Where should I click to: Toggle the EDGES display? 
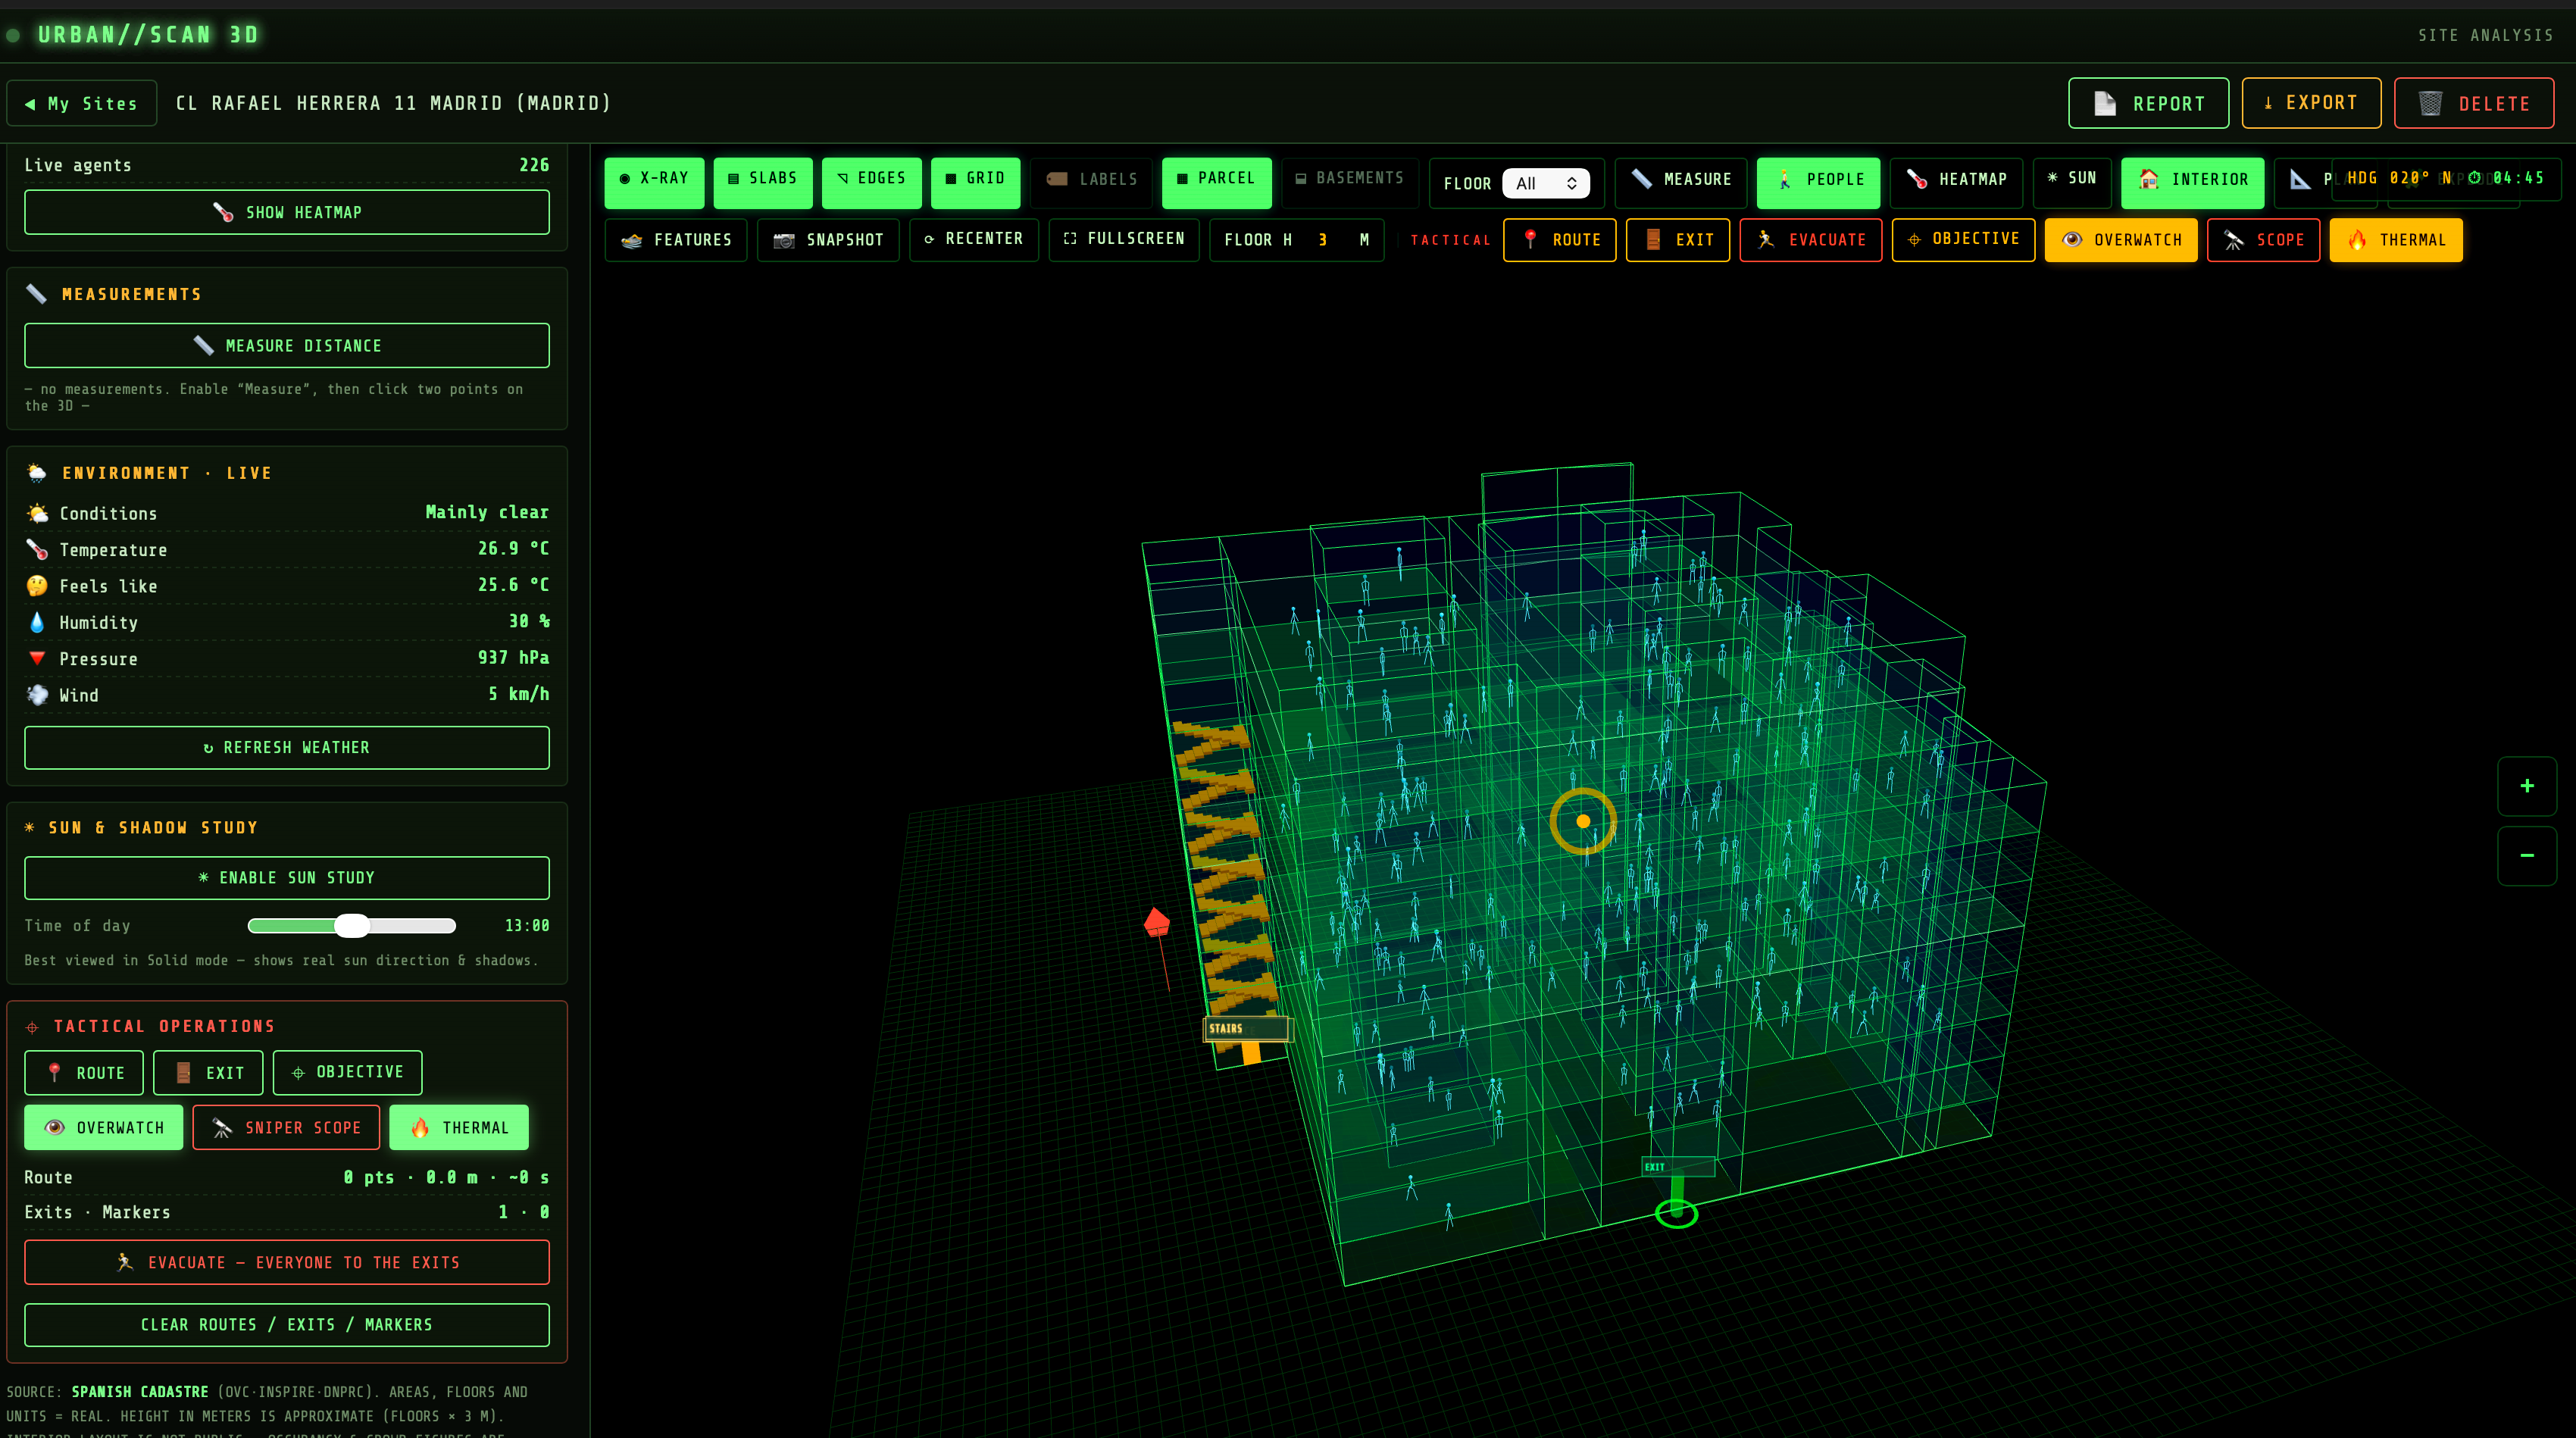point(872,183)
